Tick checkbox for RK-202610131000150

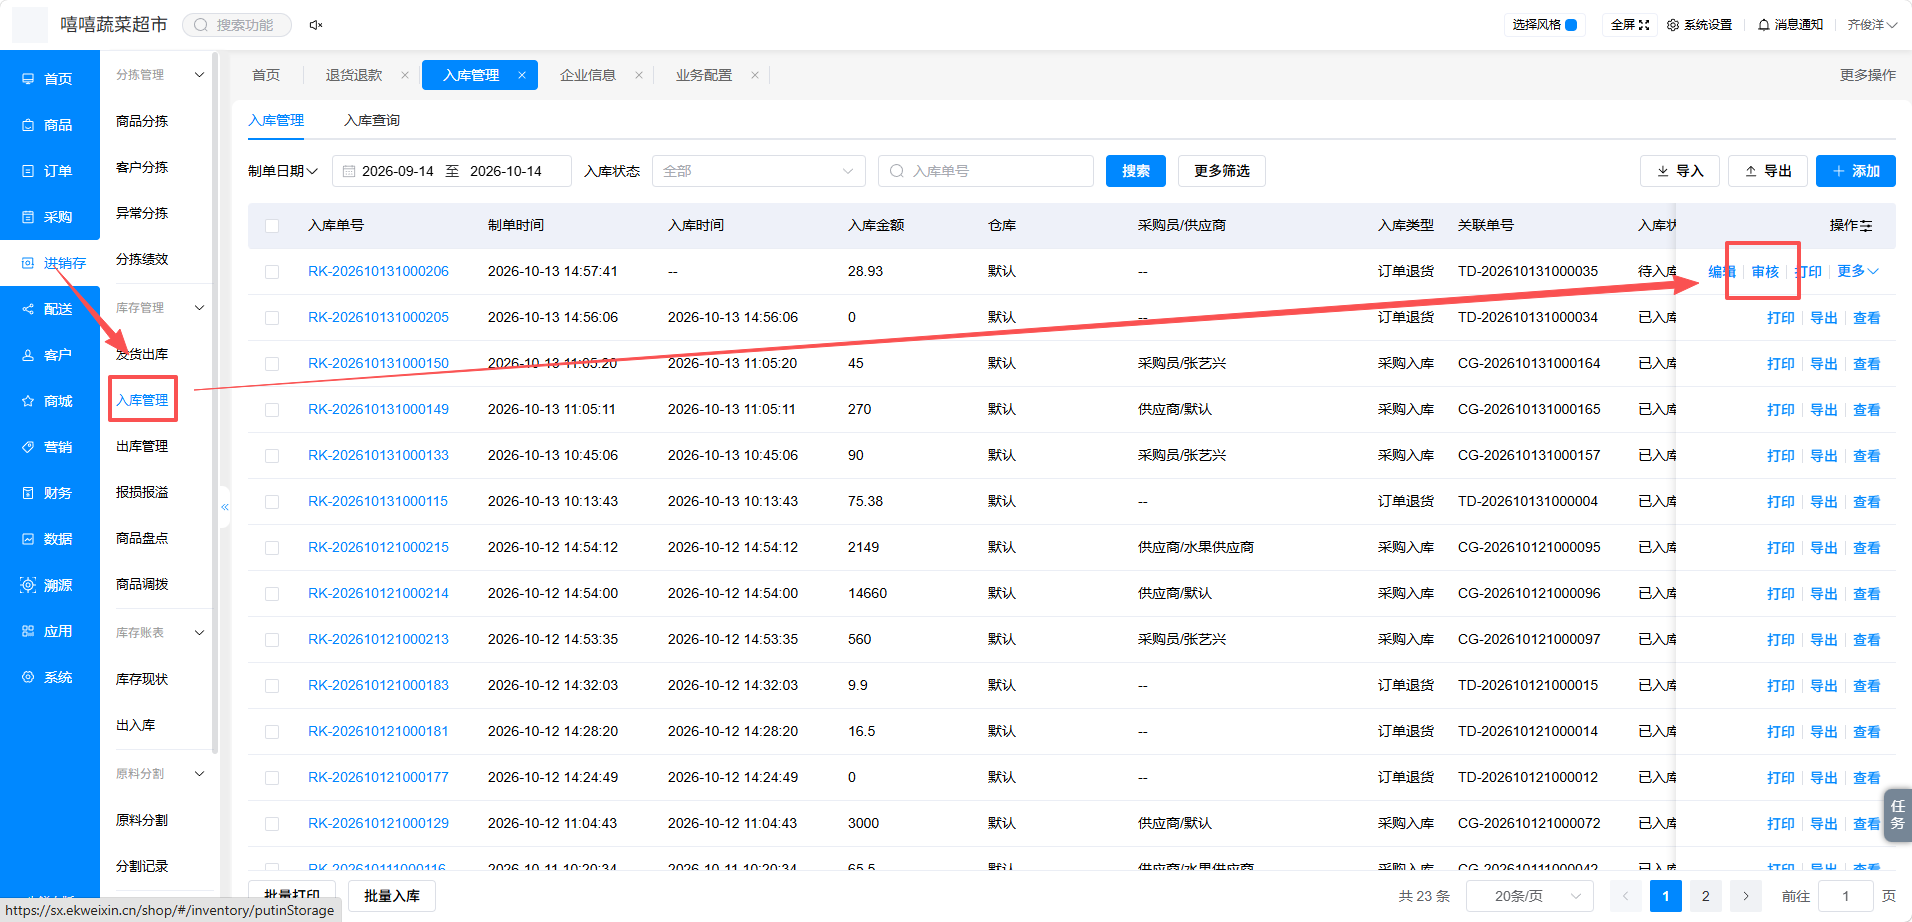[272, 364]
